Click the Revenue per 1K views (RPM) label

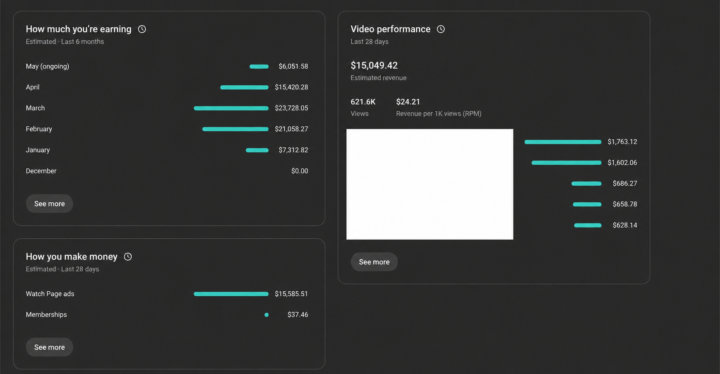(x=439, y=113)
